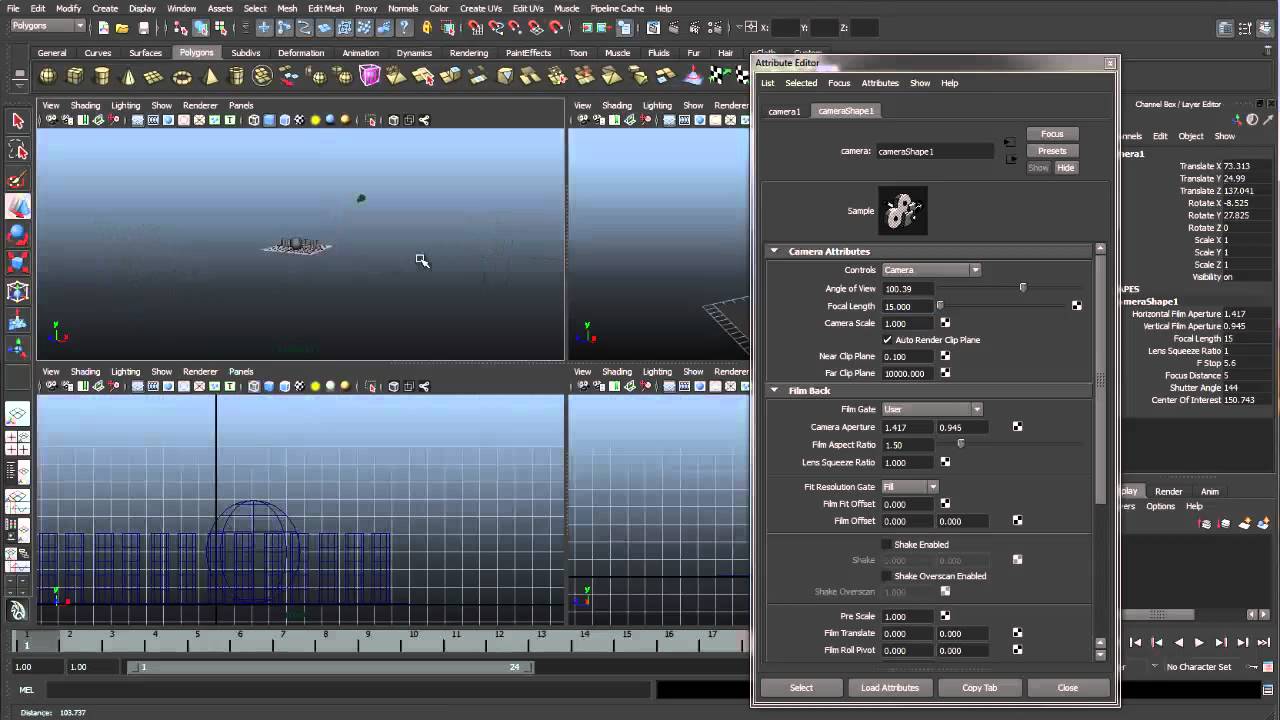The image size is (1280, 720).
Task: Open the Controls Camera dropdown
Action: [931, 270]
